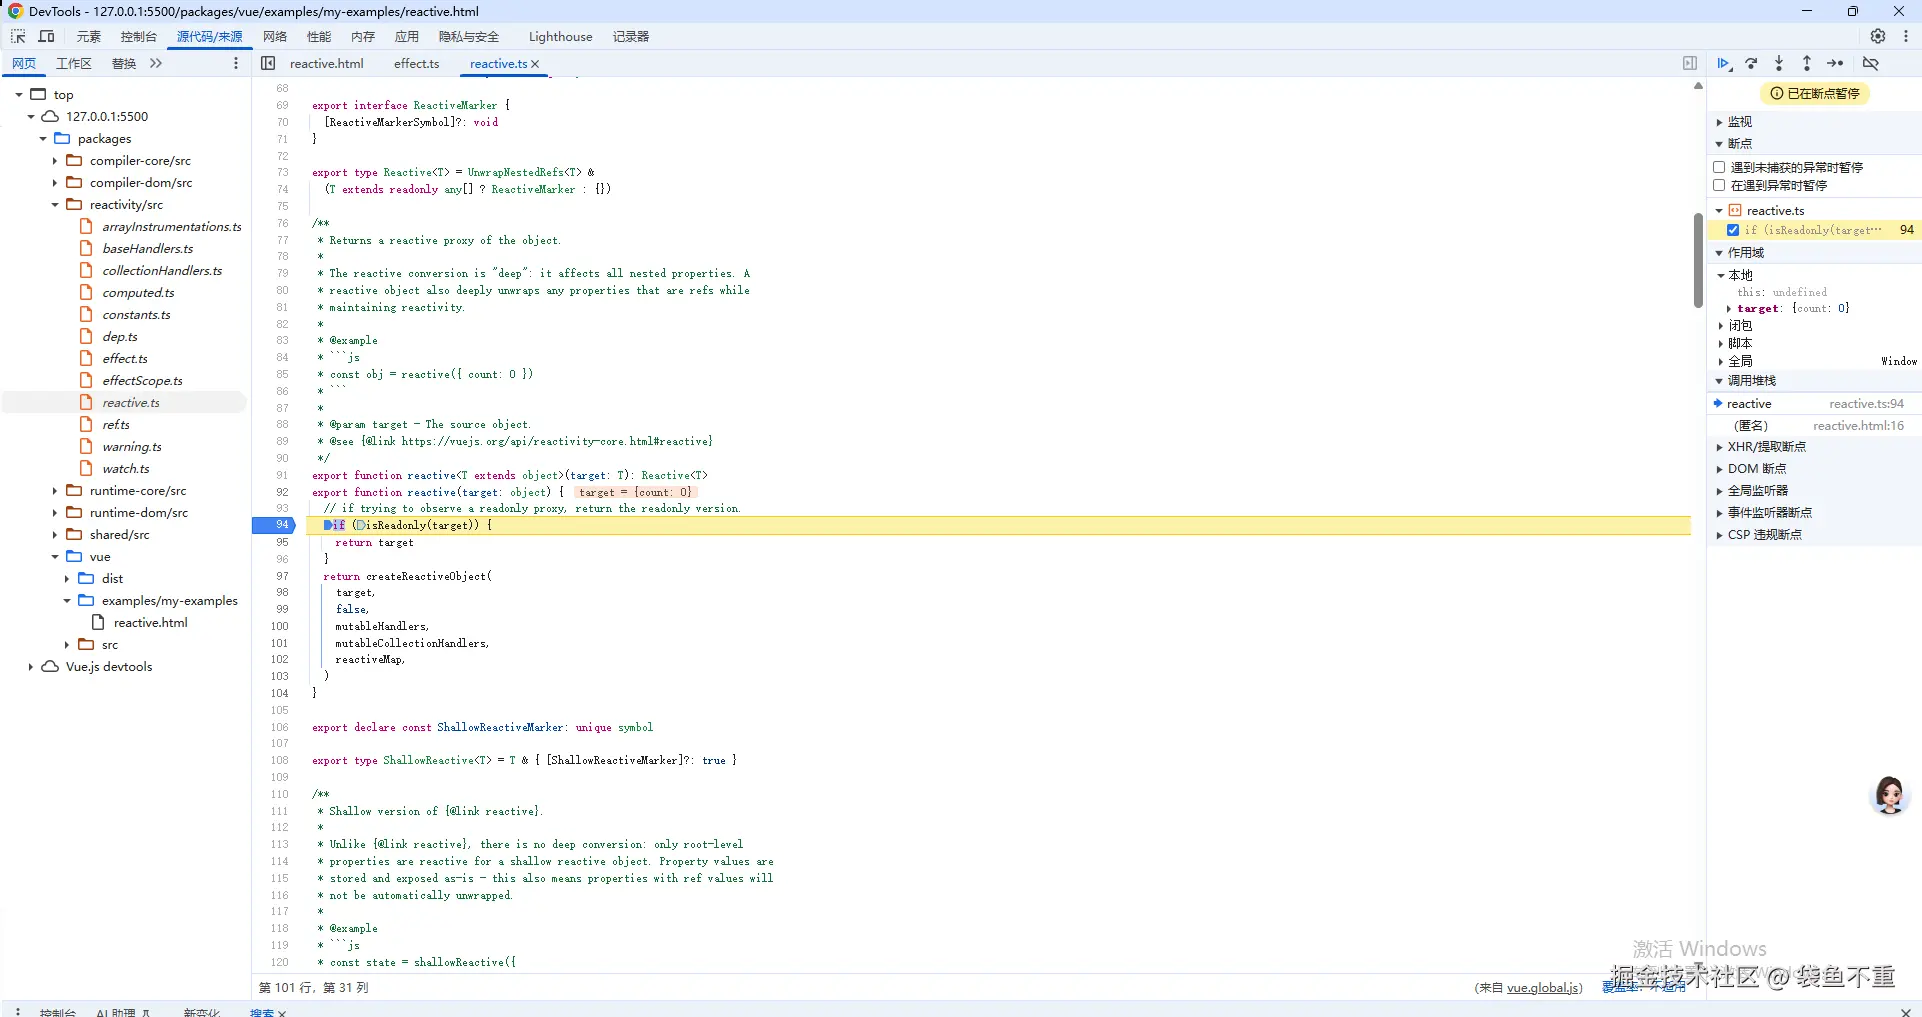Step out of the current function
Image resolution: width=1922 pixels, height=1017 pixels.
tap(1807, 64)
